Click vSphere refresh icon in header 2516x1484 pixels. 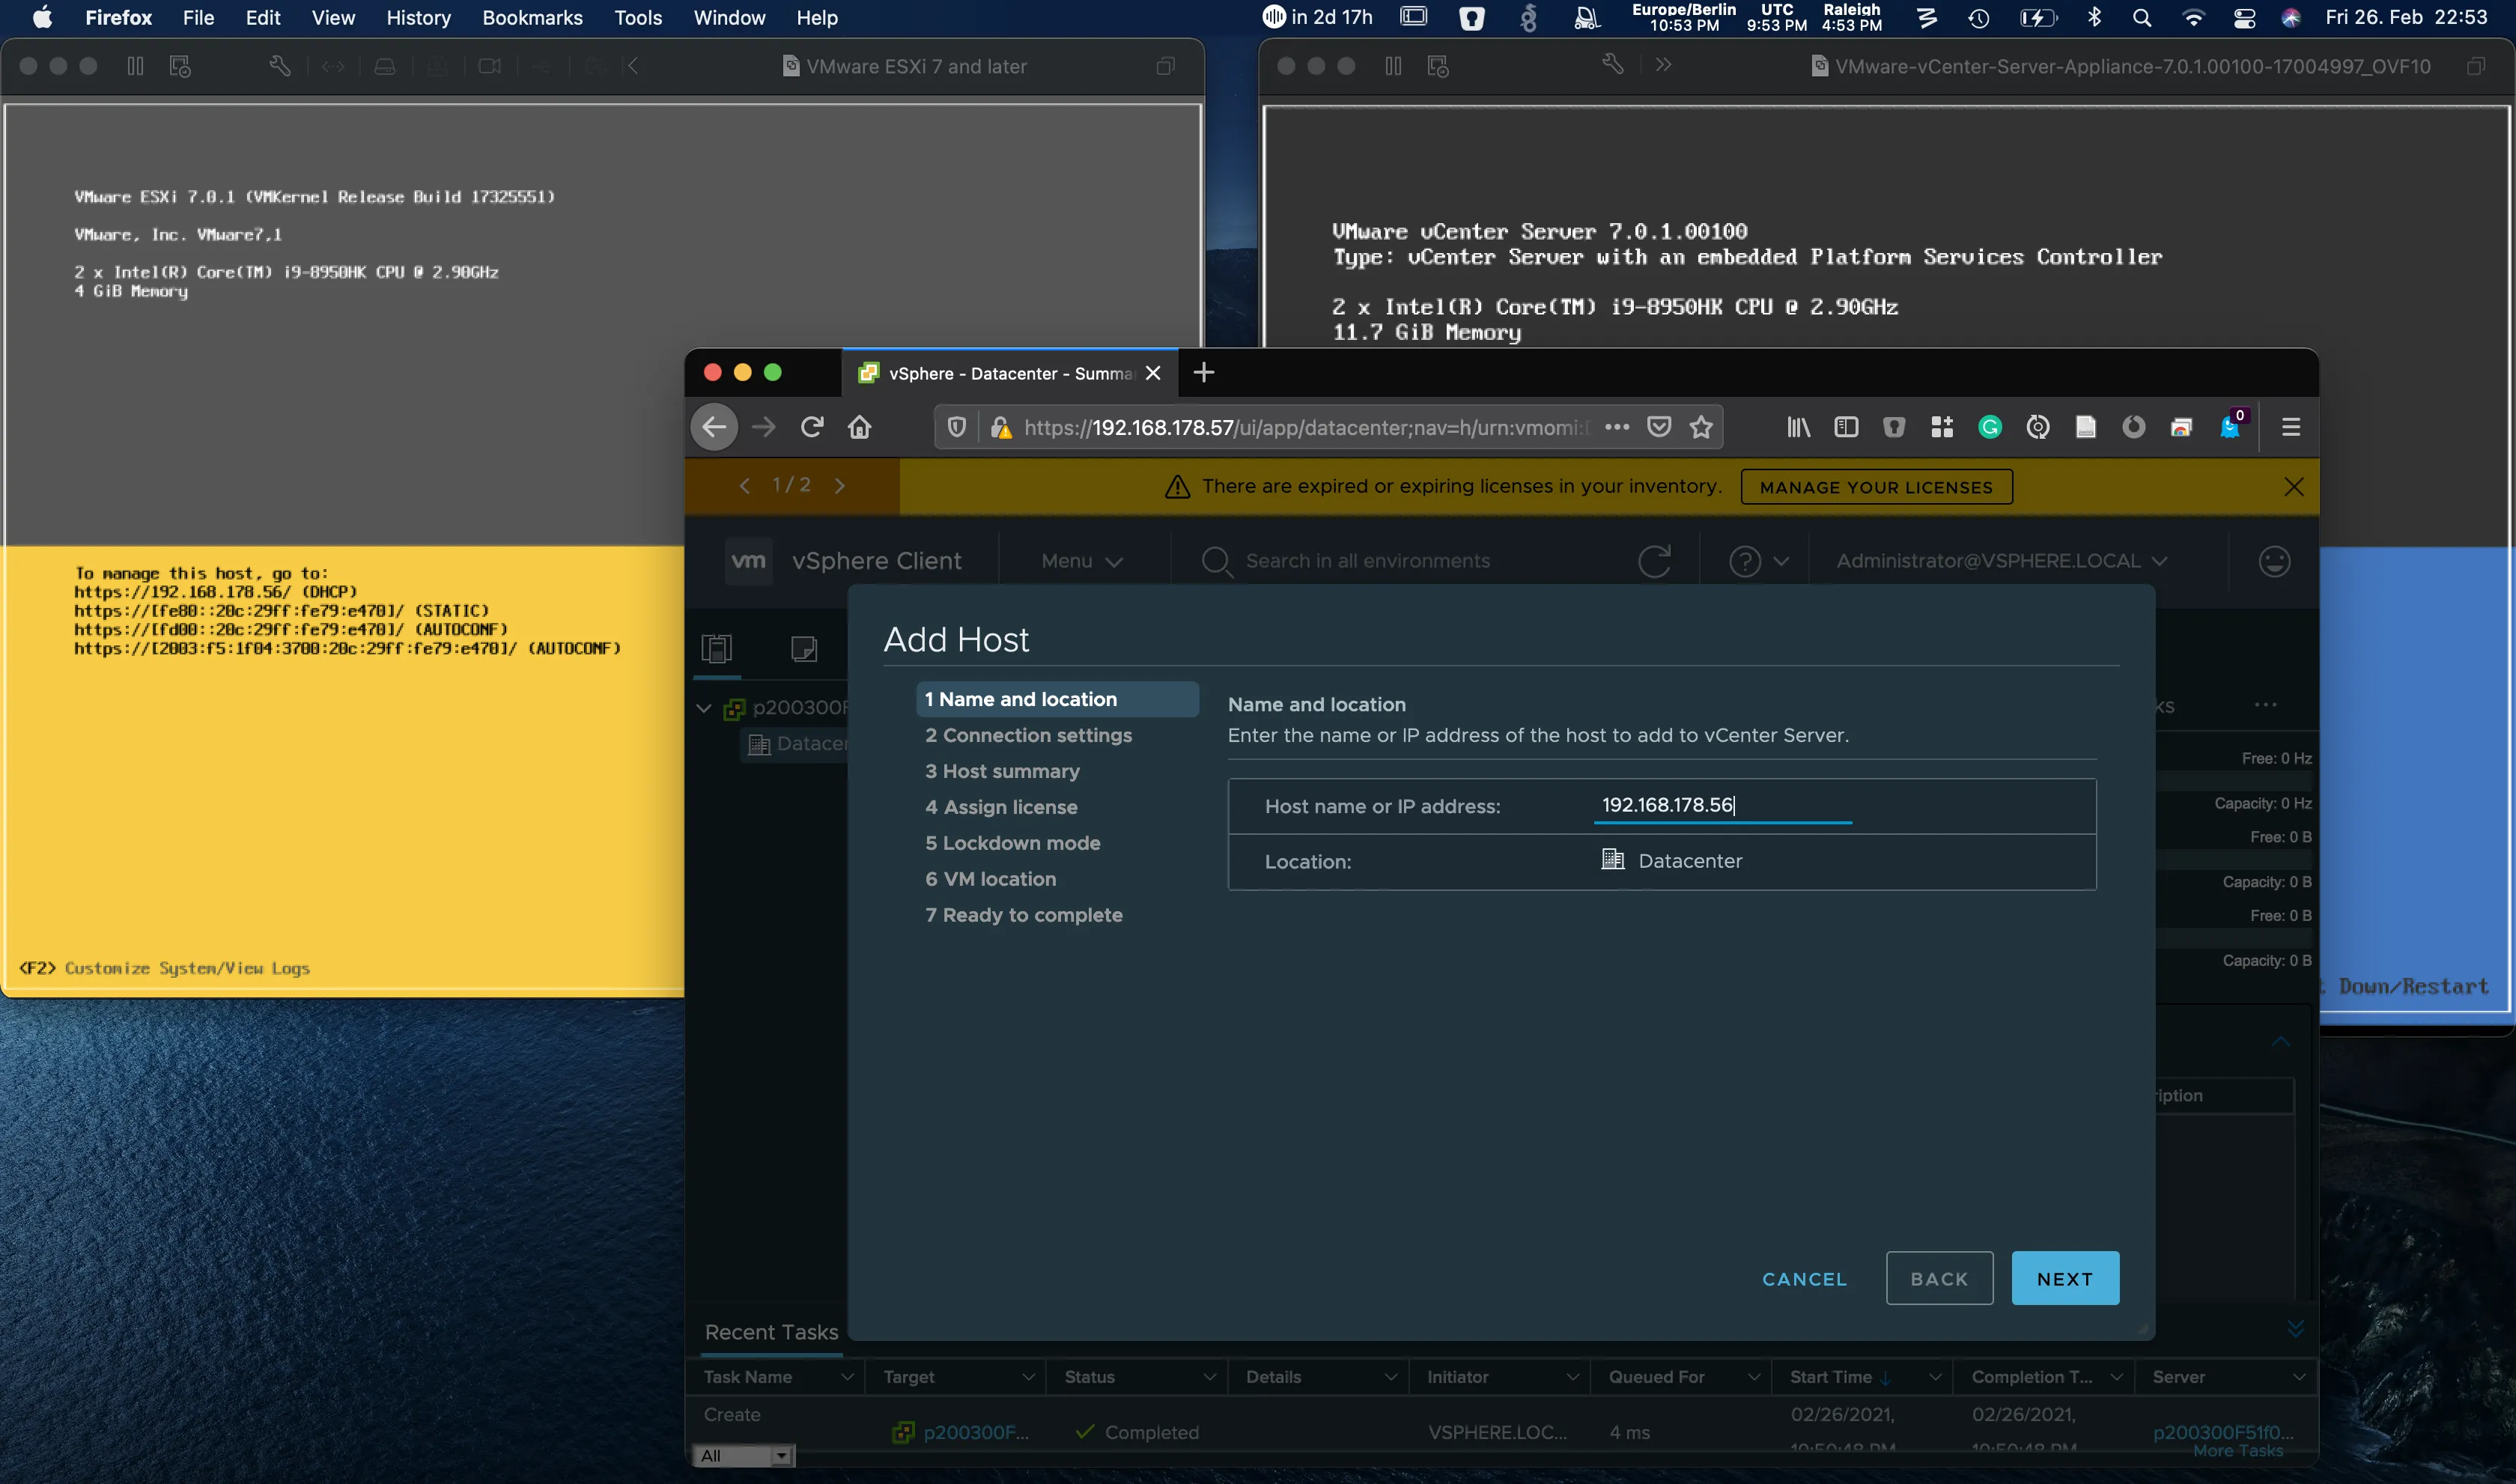(1655, 561)
